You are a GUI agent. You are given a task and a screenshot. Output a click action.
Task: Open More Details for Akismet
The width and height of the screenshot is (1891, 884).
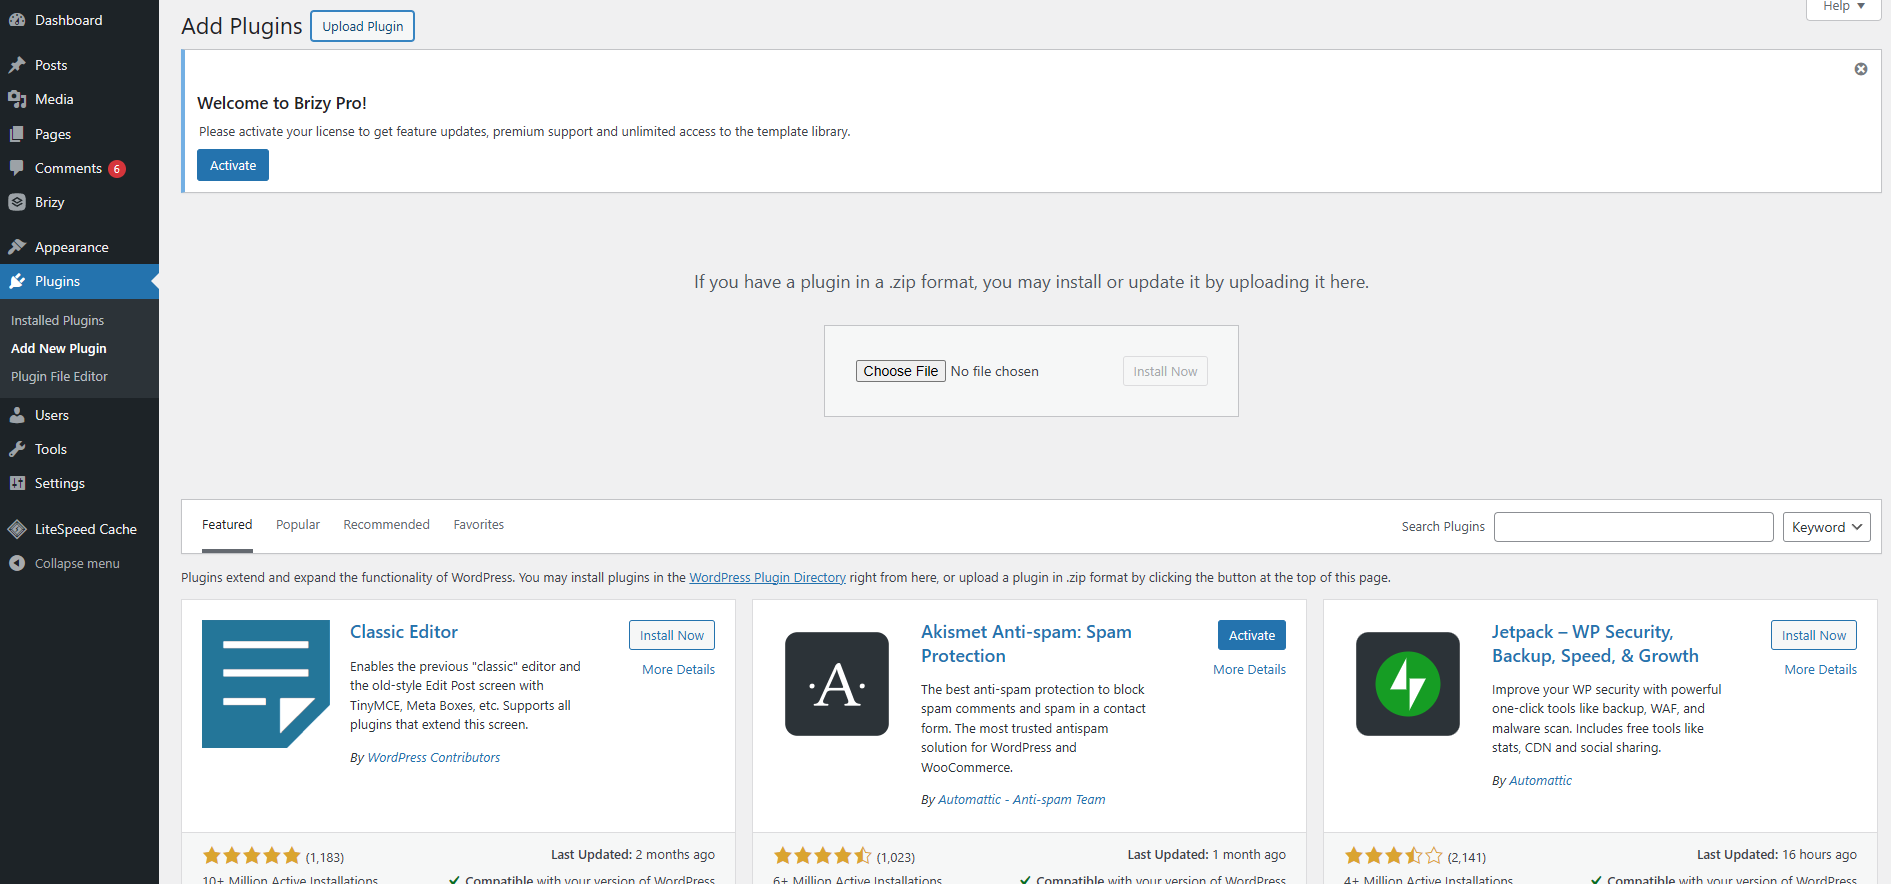point(1250,669)
